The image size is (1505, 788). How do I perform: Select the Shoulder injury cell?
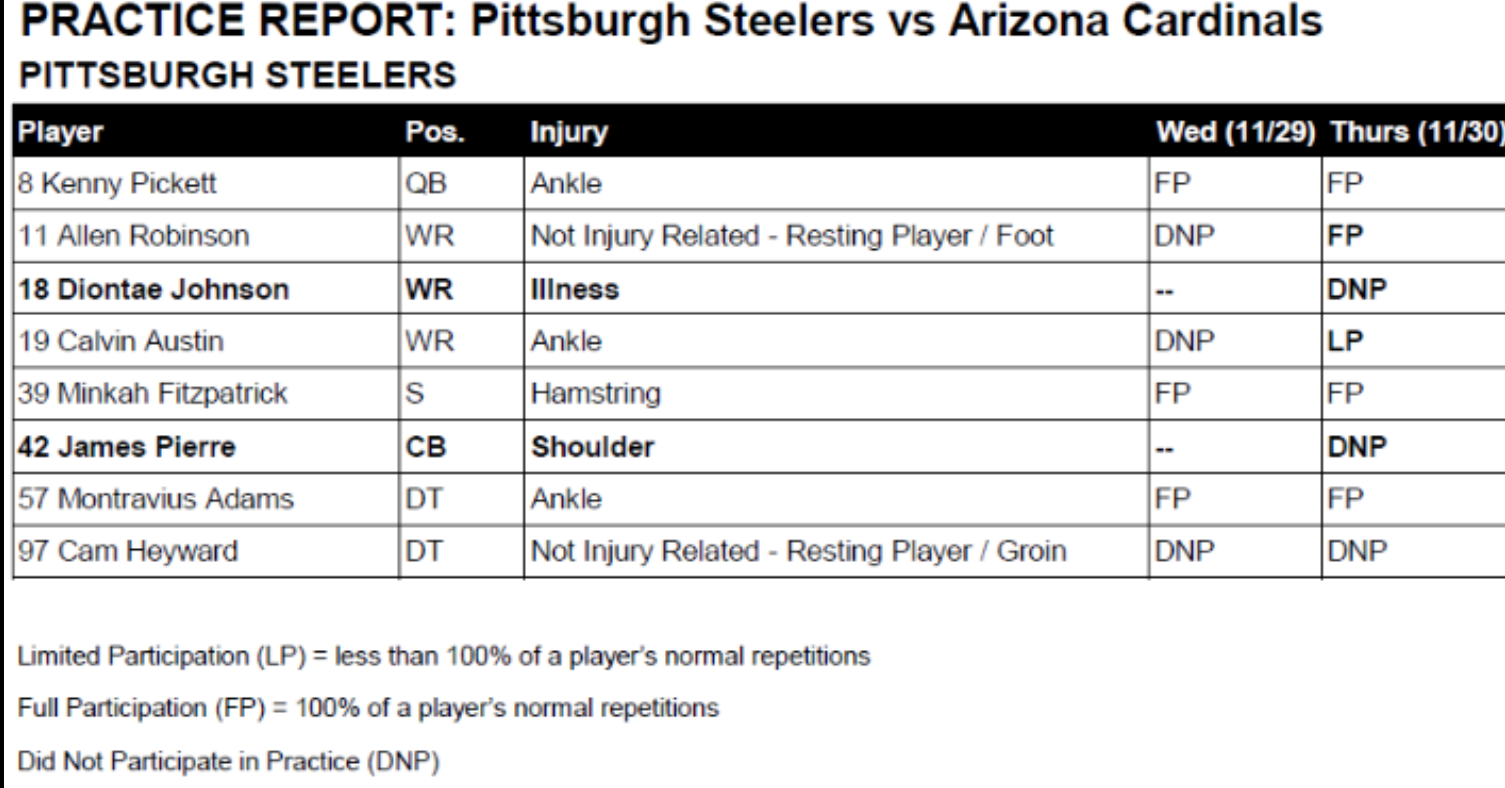[x=593, y=446]
